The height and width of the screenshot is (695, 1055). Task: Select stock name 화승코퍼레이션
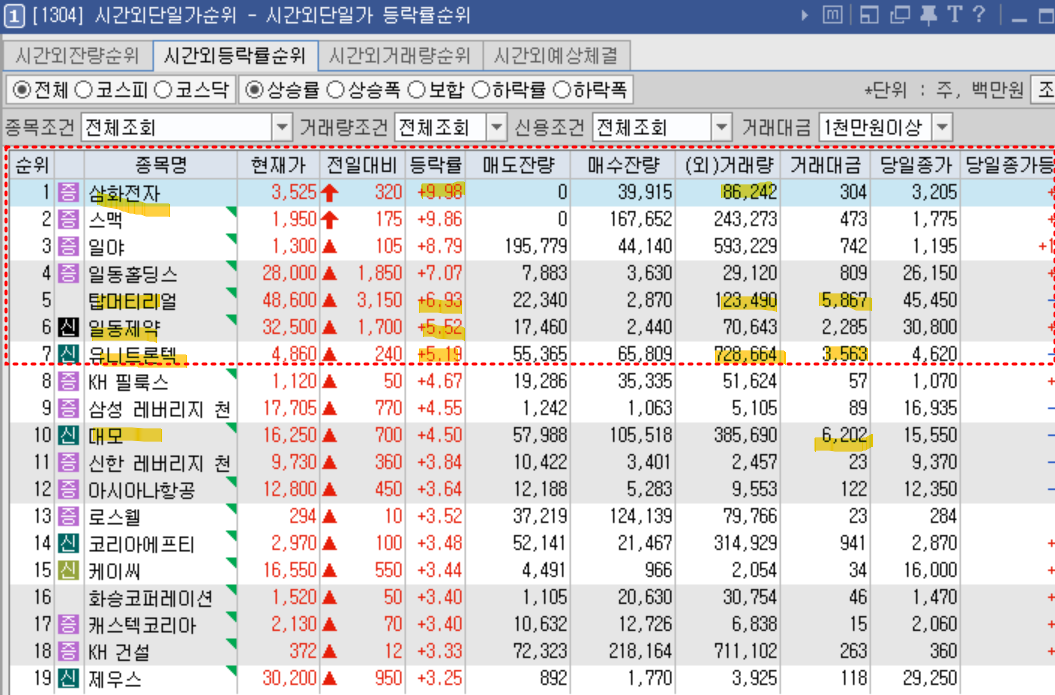point(151,597)
